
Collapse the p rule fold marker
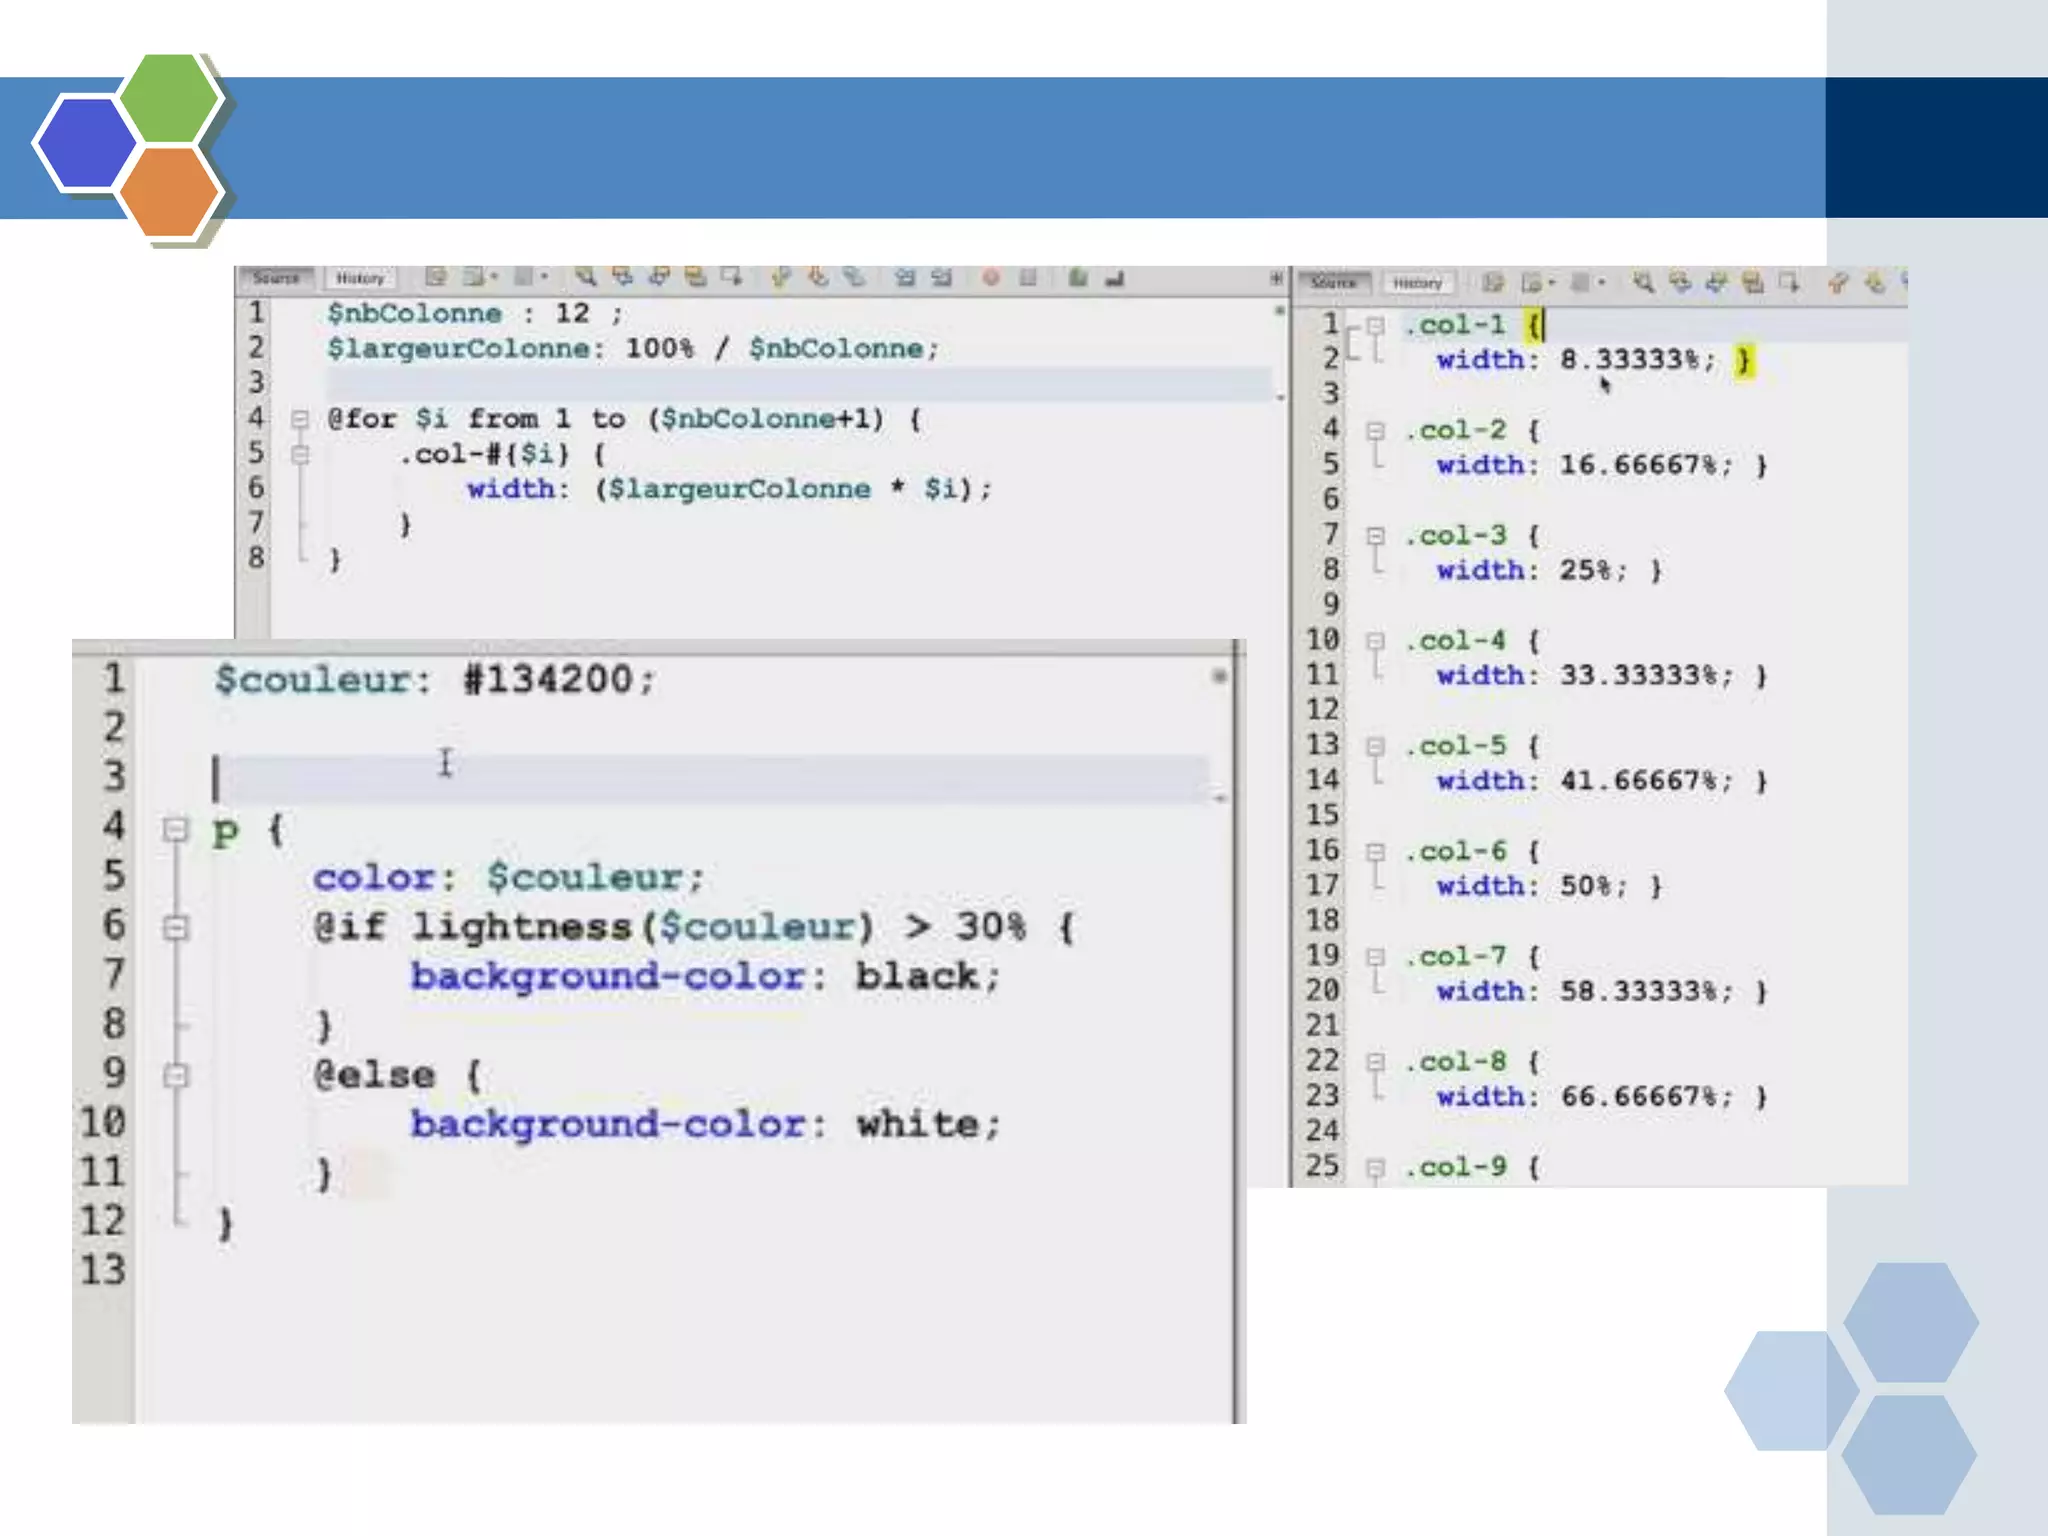[x=176, y=829]
